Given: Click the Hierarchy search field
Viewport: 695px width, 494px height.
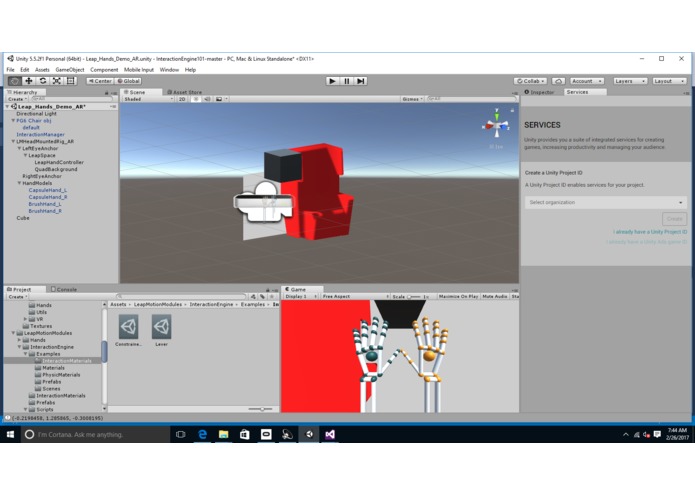Looking at the screenshot, I should click(x=71, y=99).
